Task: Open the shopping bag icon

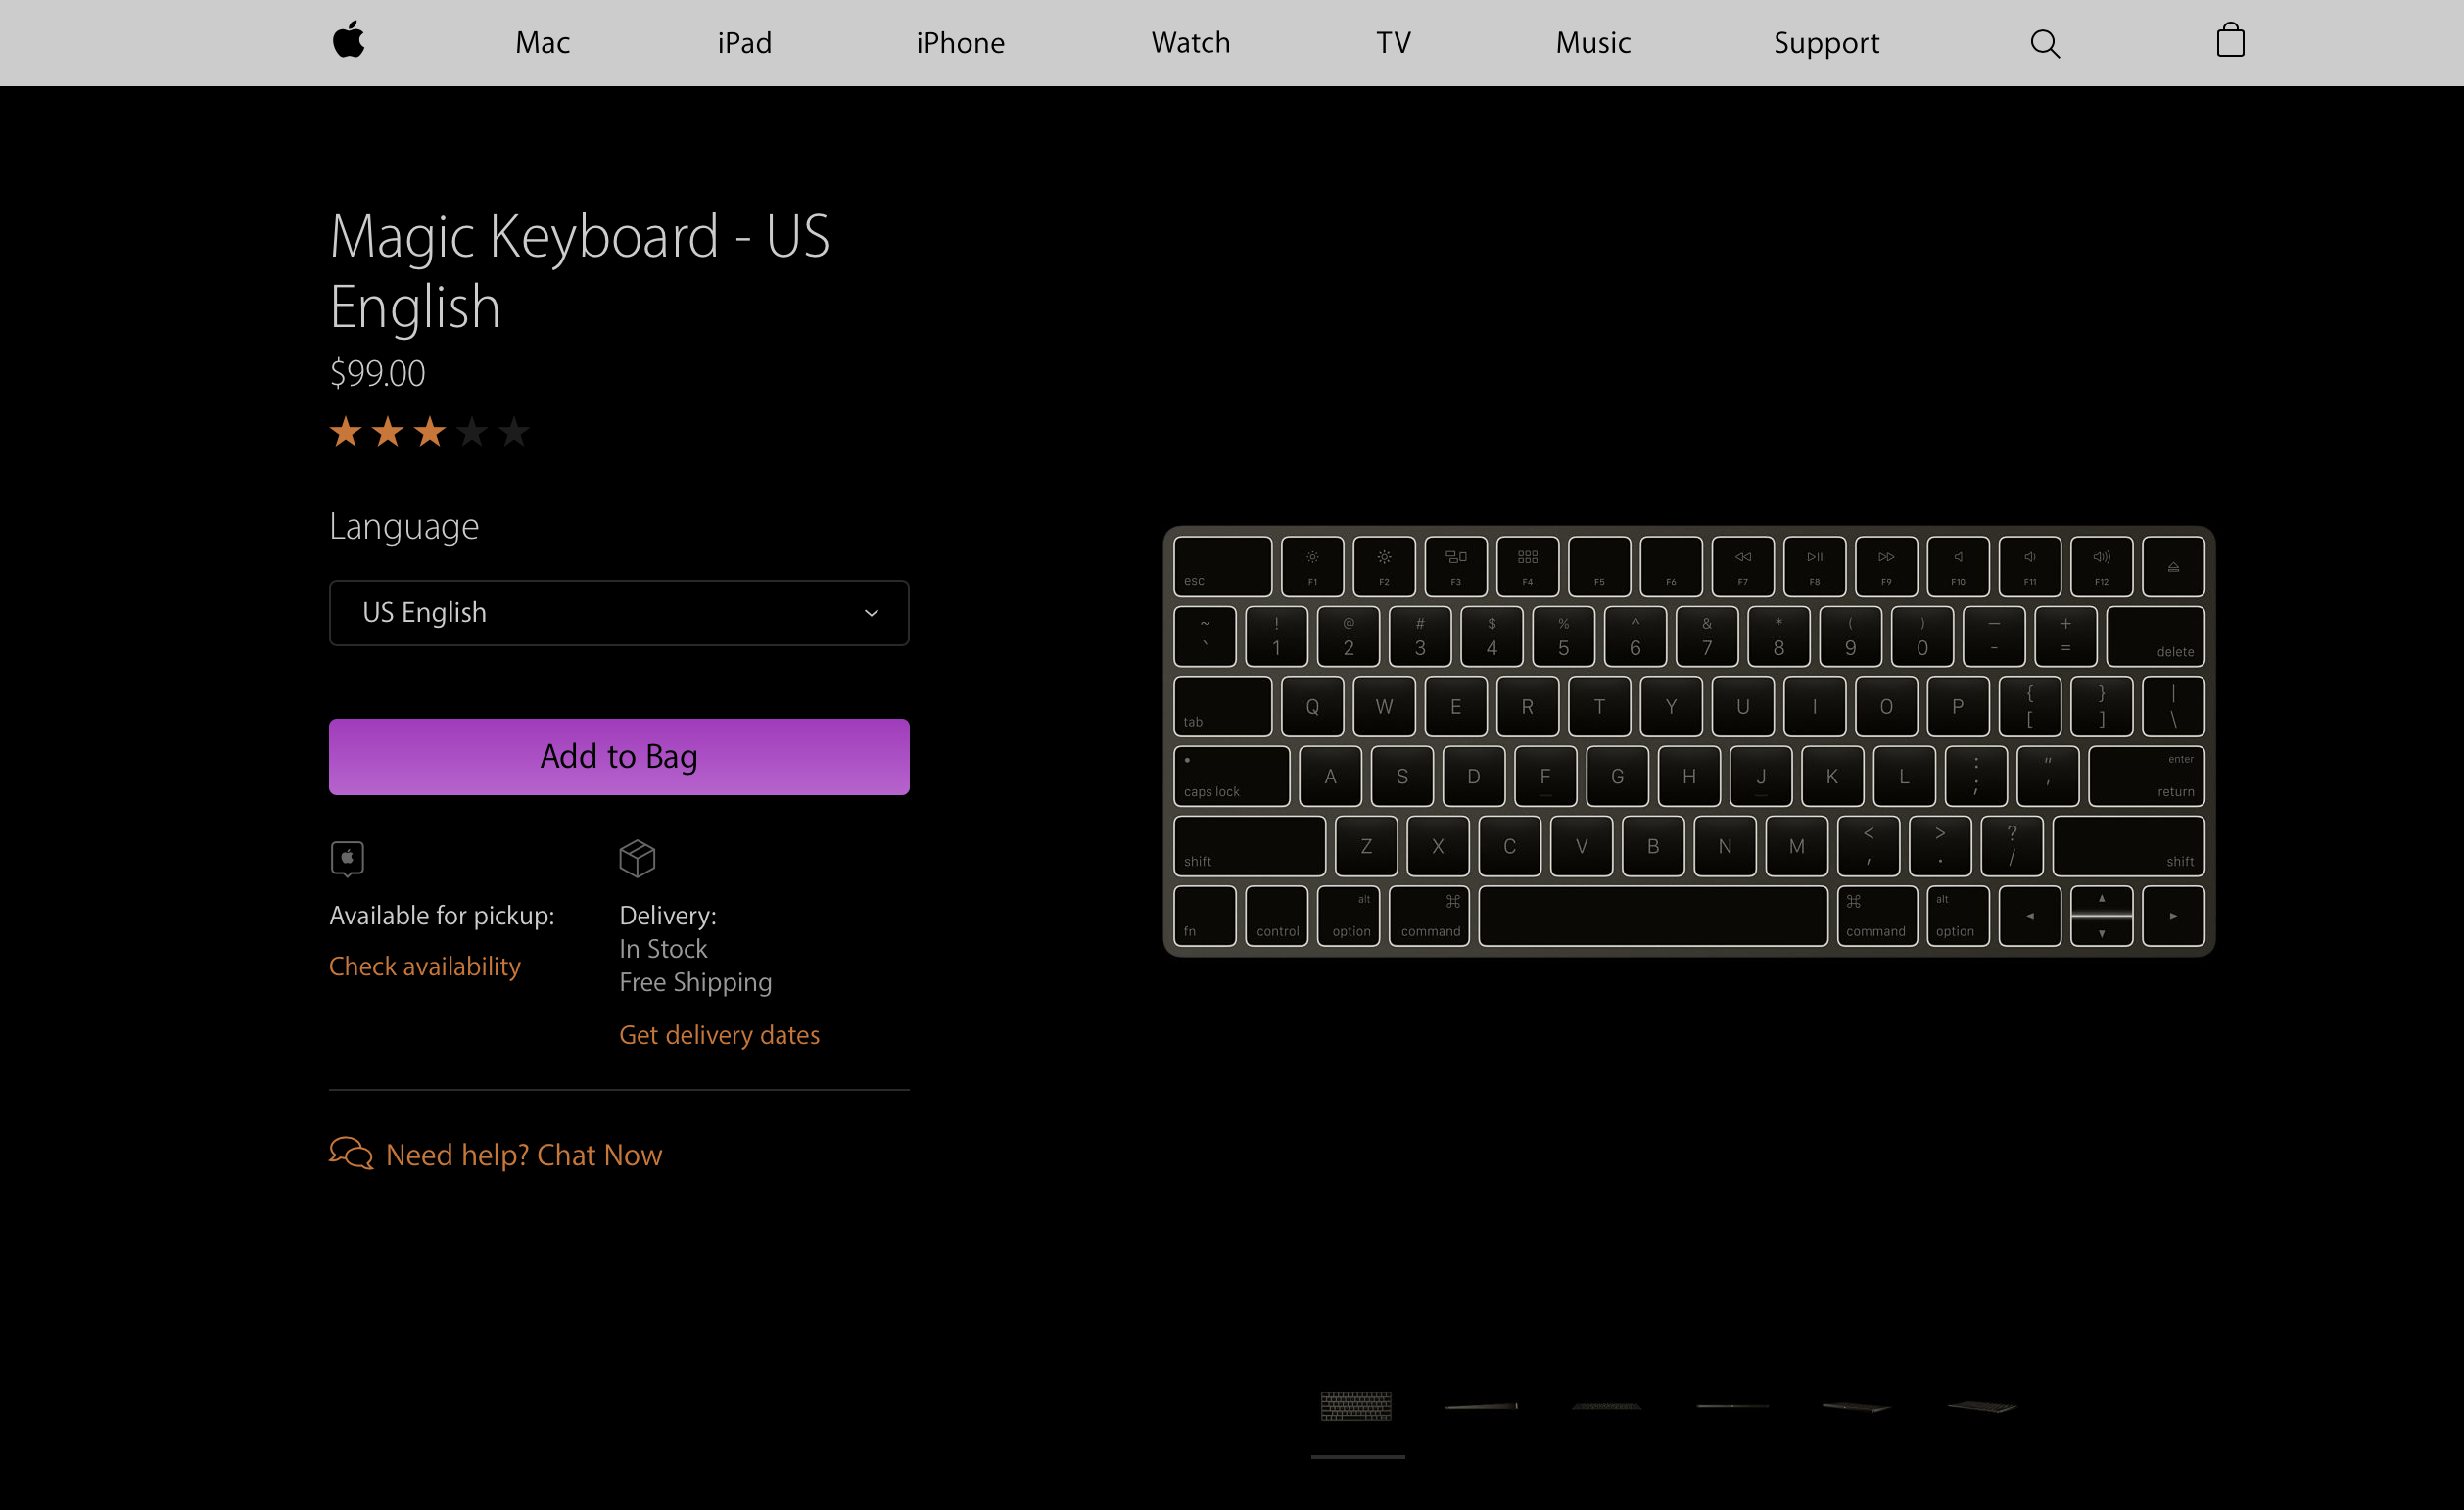Action: point(2230,42)
